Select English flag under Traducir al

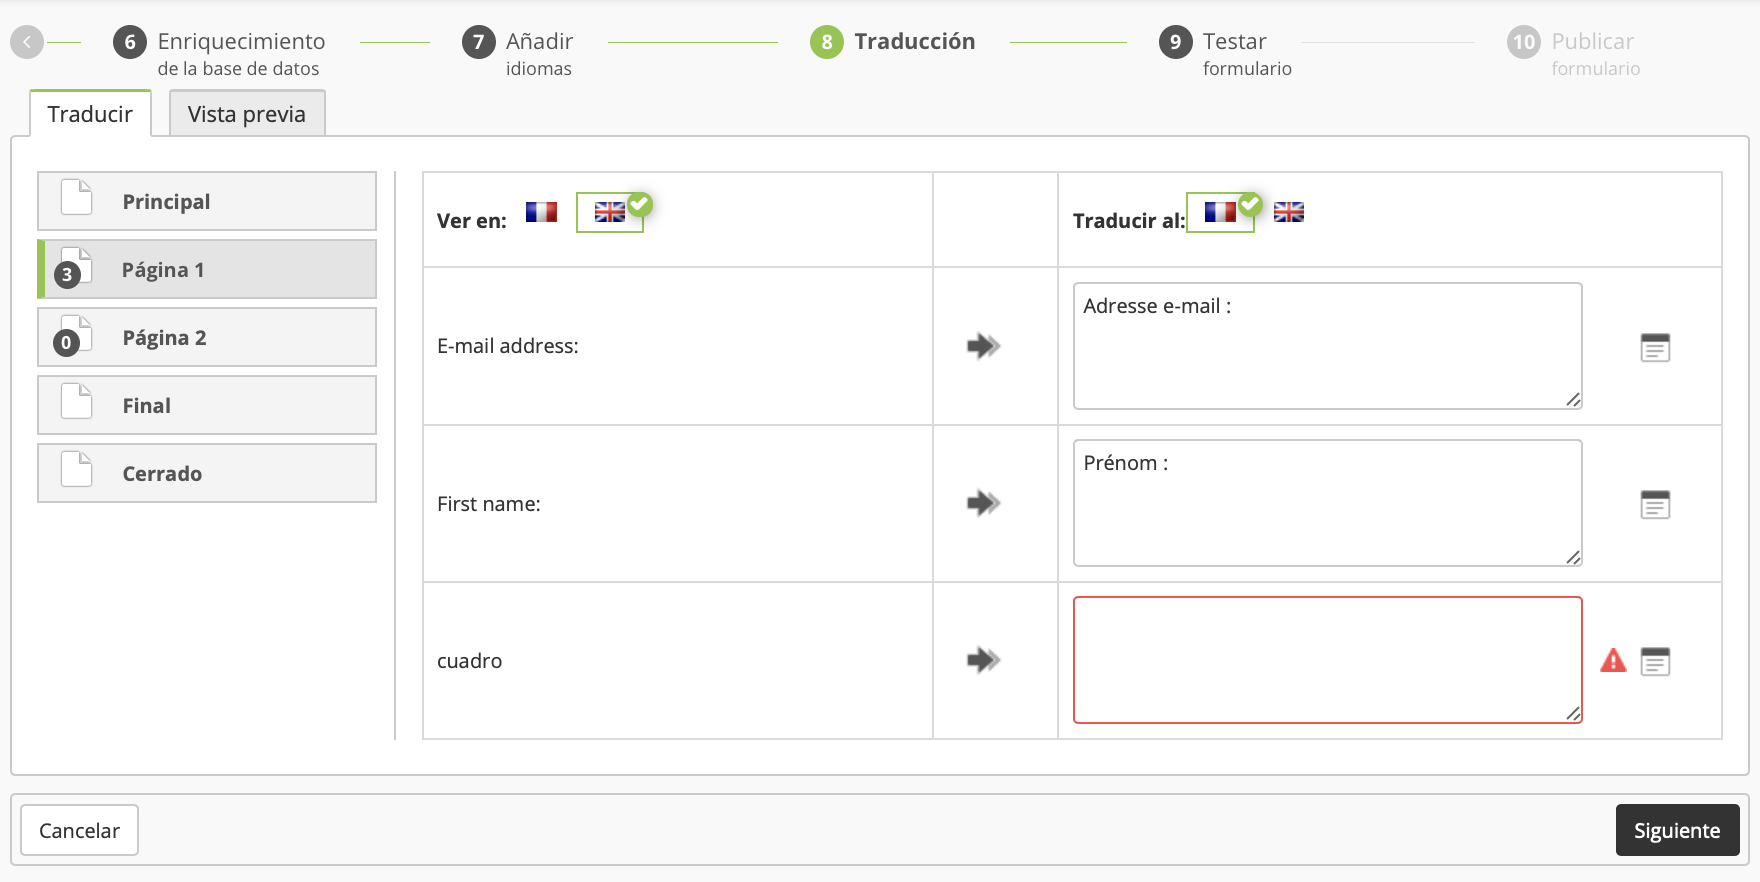coord(1289,212)
